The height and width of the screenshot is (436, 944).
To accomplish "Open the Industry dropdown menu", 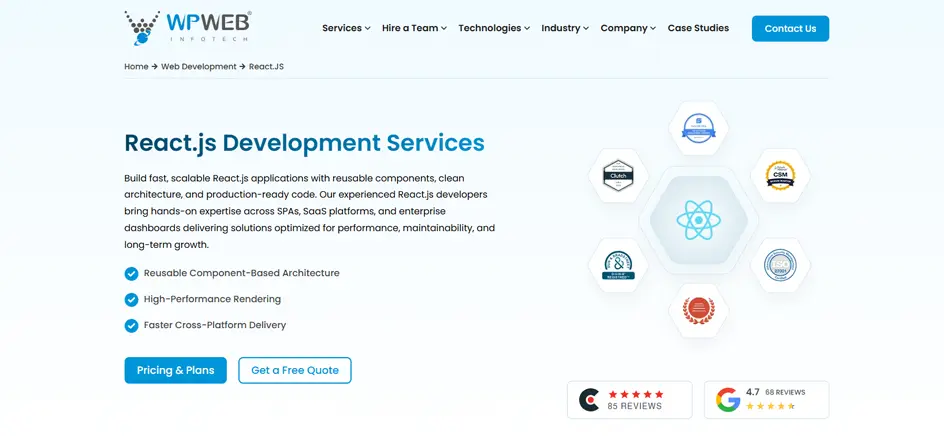I will pyautogui.click(x=565, y=28).
